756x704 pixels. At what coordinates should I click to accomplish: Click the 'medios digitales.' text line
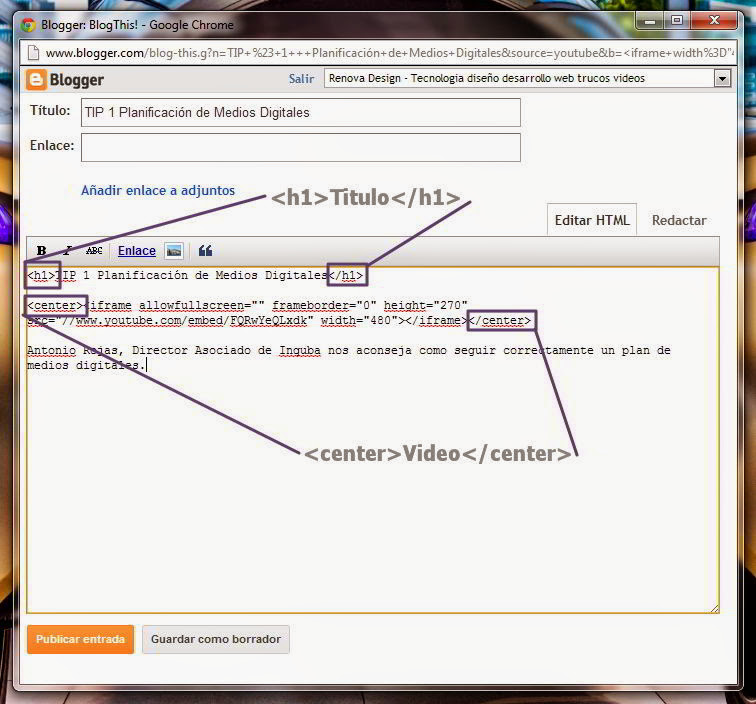point(86,365)
